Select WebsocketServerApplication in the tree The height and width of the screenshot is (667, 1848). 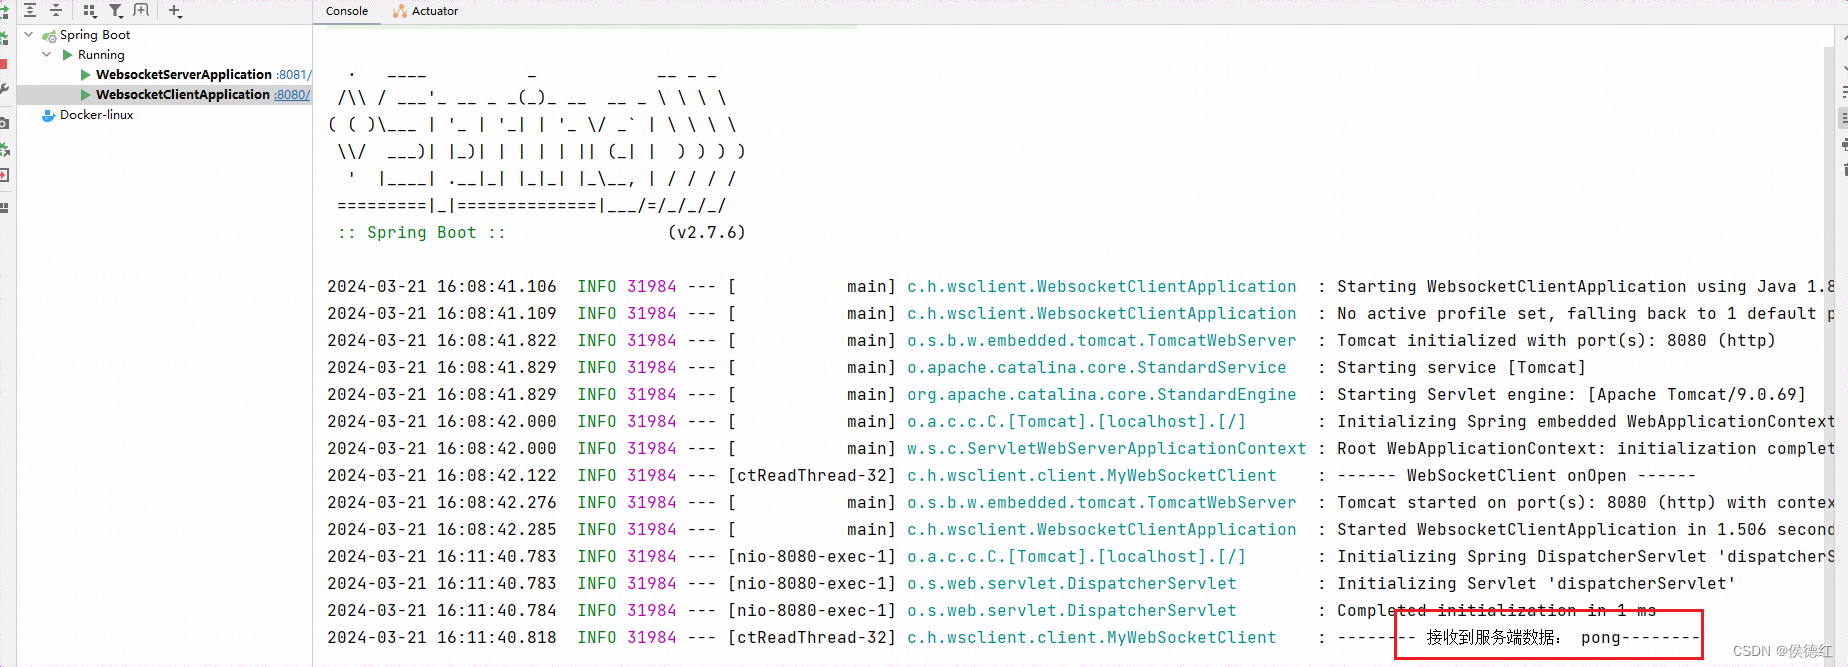click(x=184, y=75)
